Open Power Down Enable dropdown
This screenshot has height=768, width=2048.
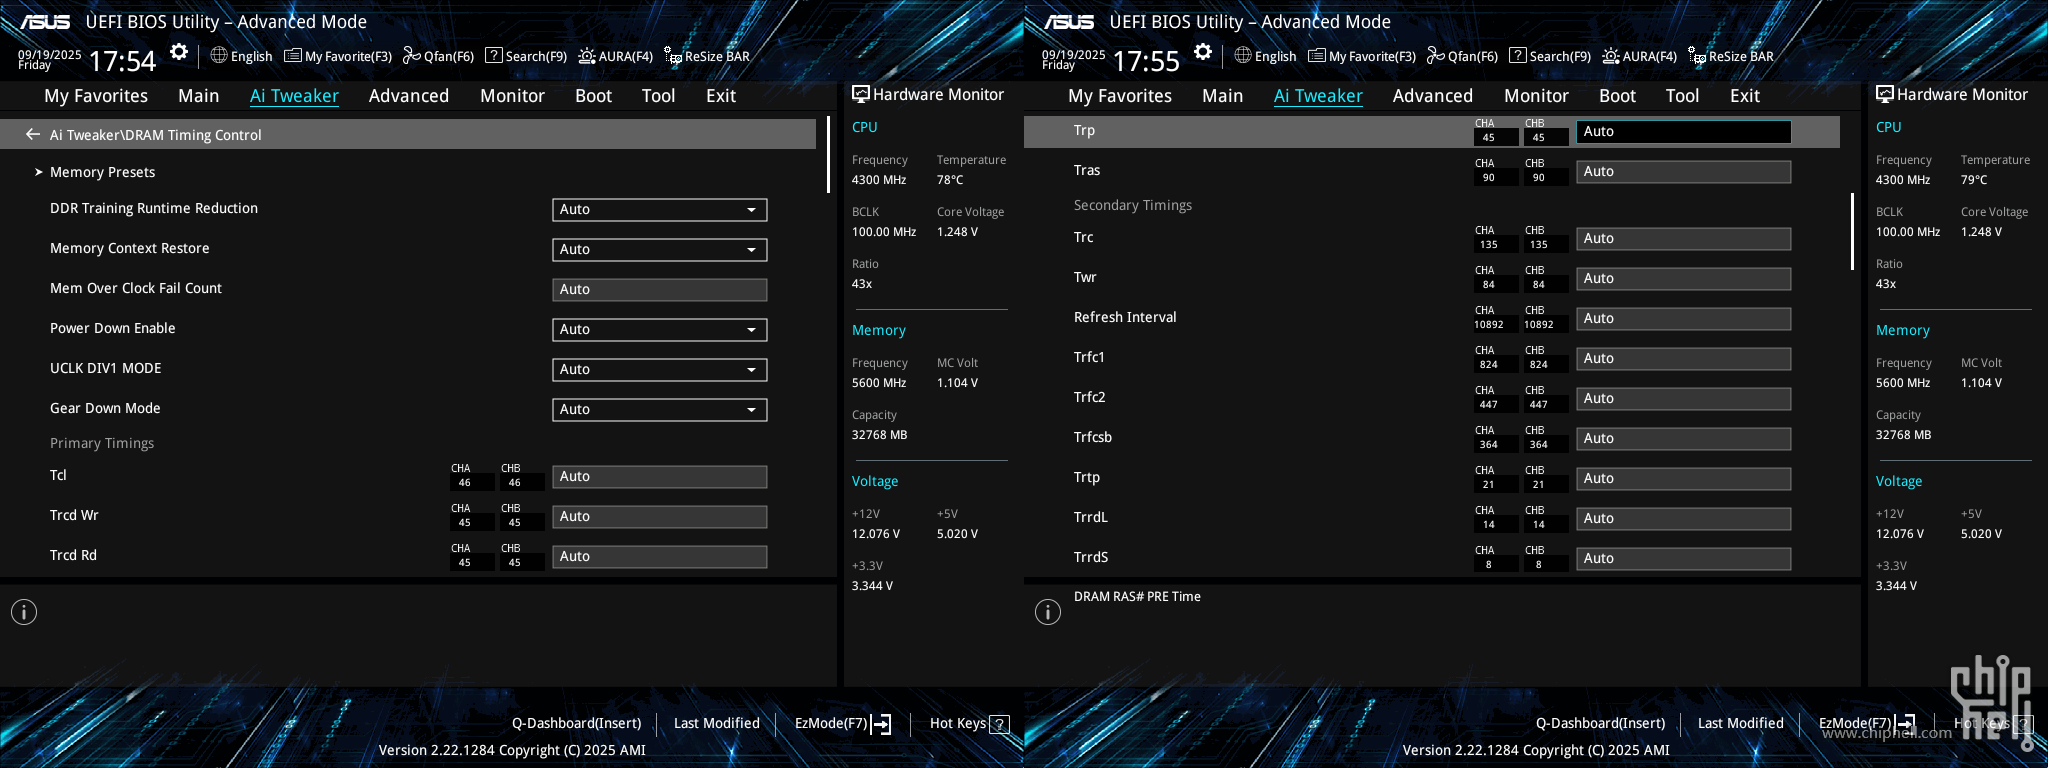coord(660,330)
